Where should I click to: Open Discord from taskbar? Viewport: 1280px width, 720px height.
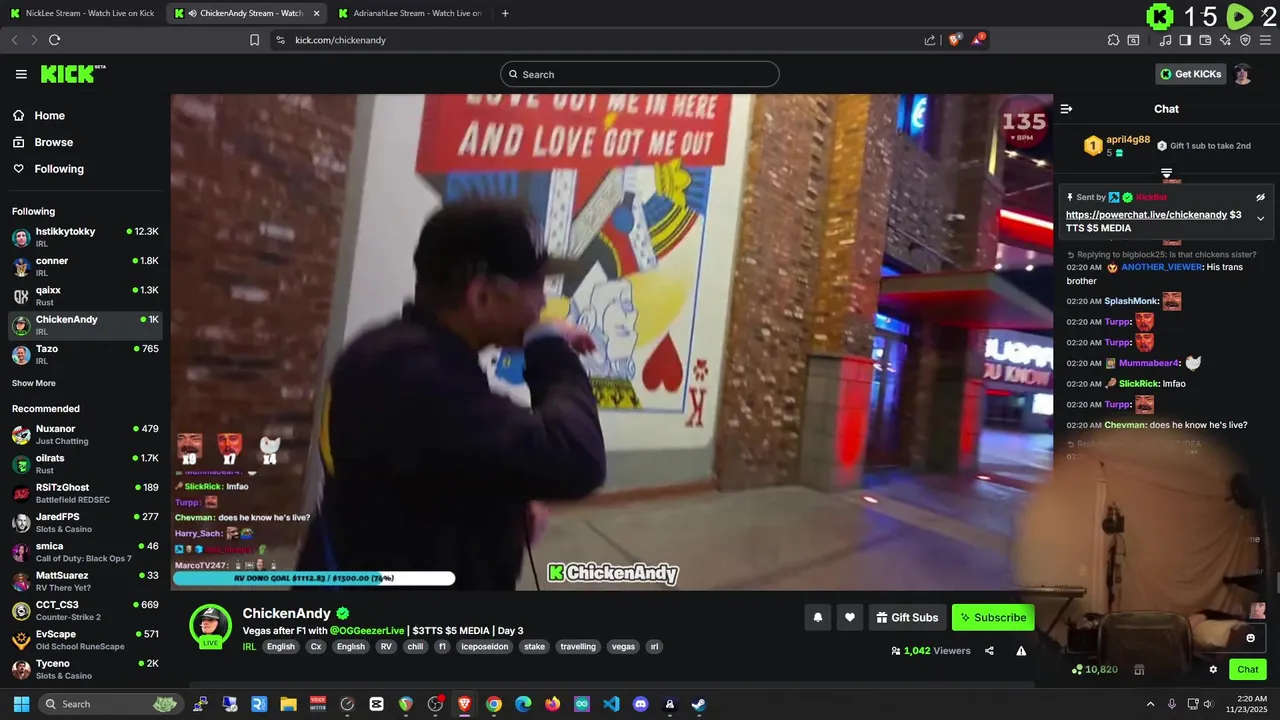[x=641, y=704]
